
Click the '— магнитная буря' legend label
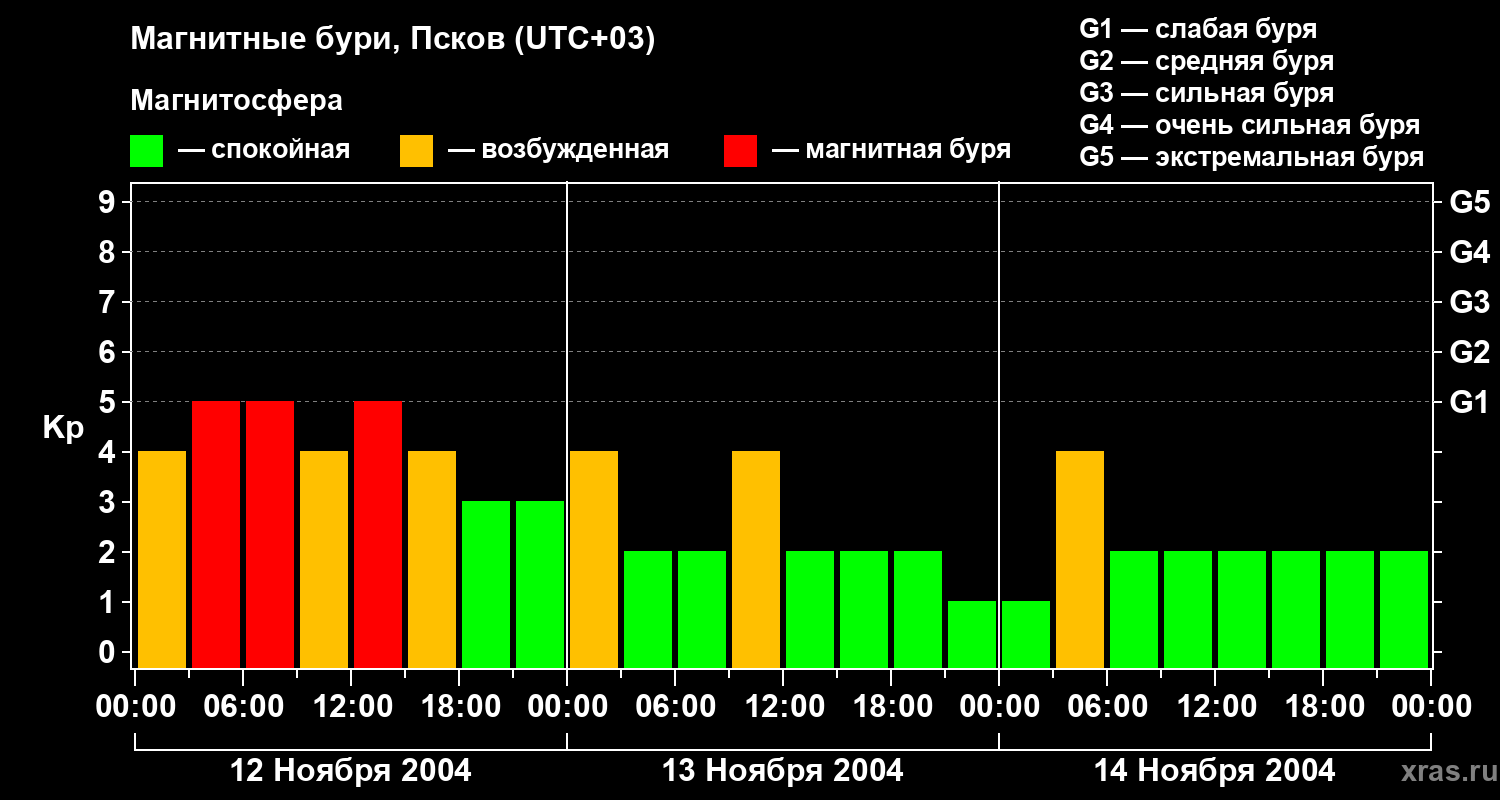pyautogui.click(x=891, y=150)
